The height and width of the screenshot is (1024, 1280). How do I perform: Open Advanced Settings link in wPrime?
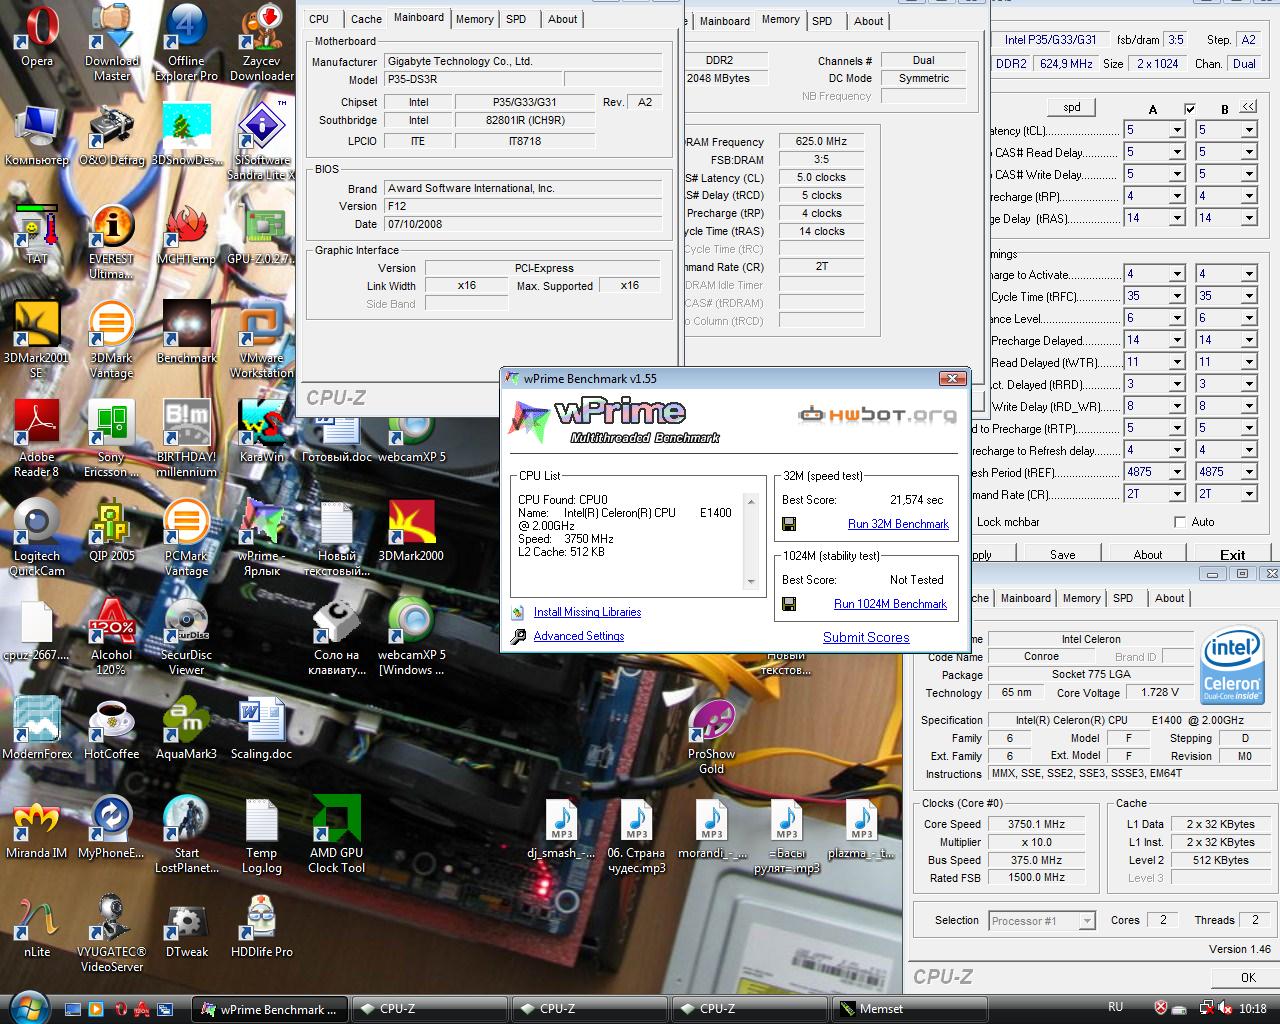coord(579,636)
